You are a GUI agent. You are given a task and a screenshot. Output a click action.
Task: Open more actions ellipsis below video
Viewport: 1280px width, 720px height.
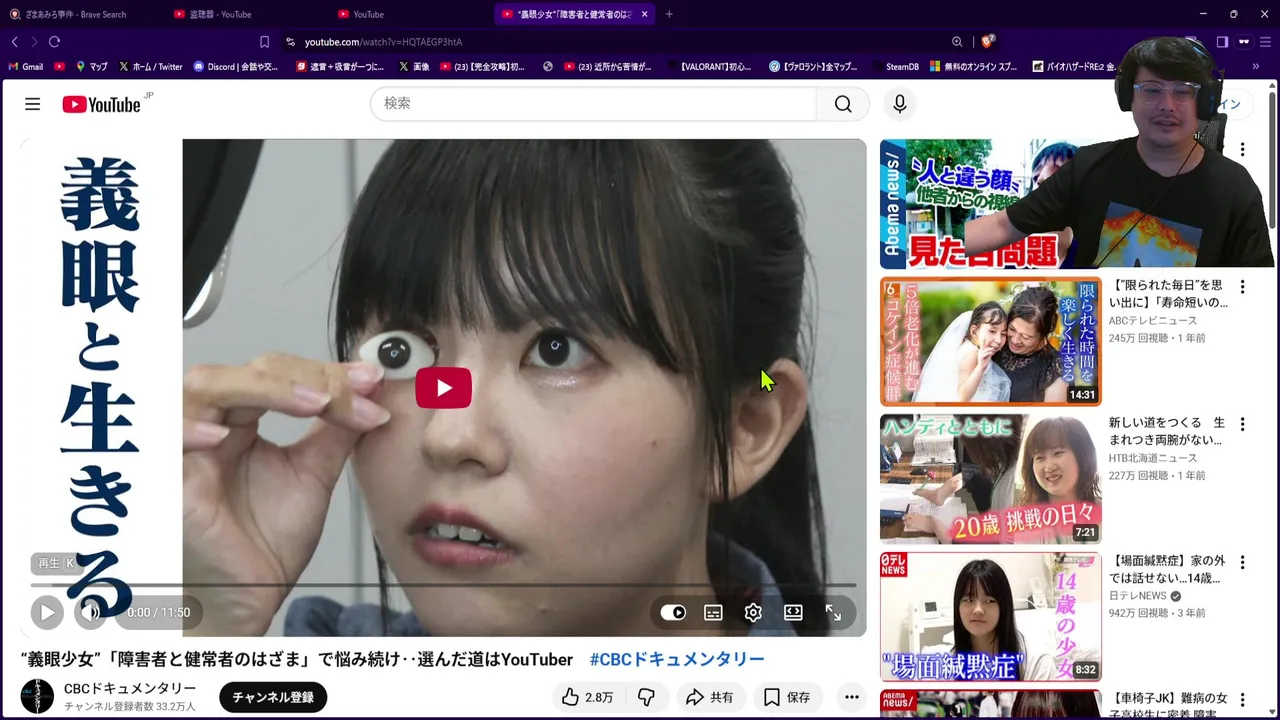(852, 697)
